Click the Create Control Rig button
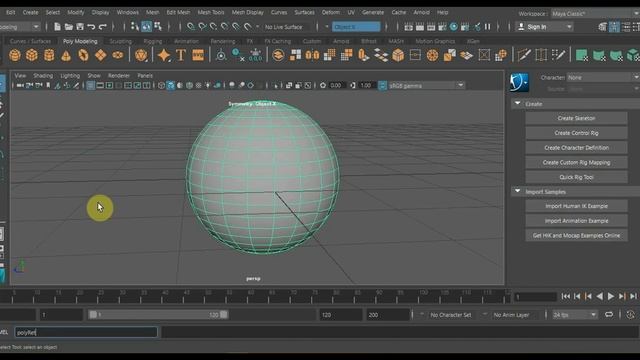Screen dimensions: 640x360 (x=576, y=133)
